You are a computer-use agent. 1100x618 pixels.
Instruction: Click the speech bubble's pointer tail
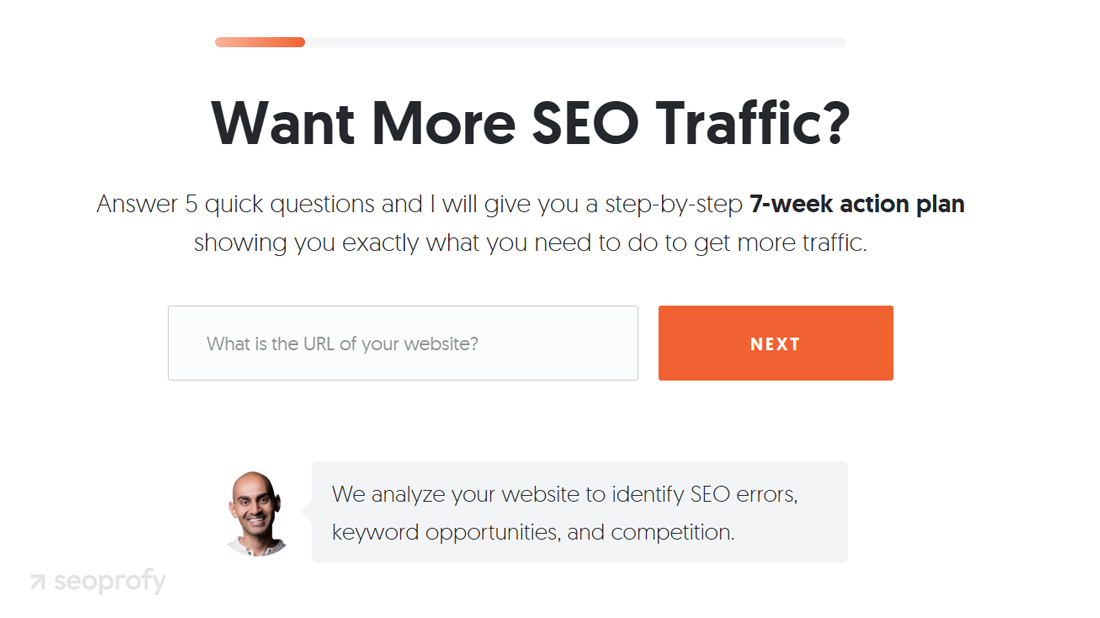pos(307,510)
